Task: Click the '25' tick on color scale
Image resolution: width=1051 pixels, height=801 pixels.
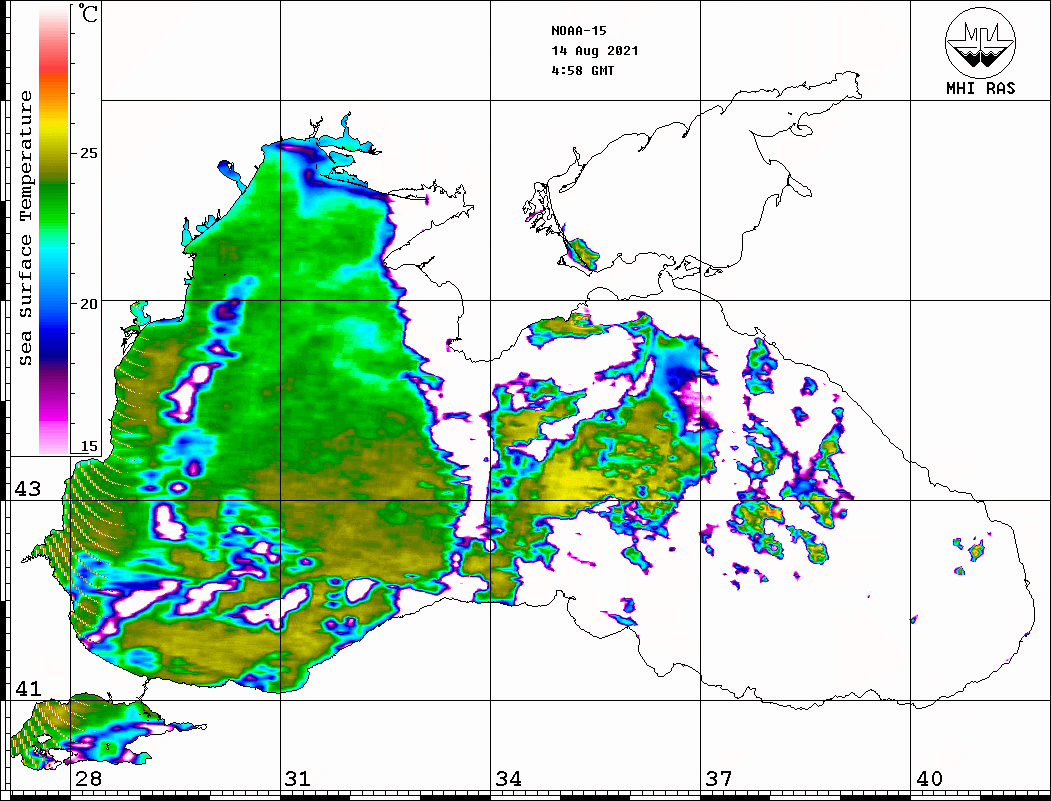Action: [x=88, y=153]
